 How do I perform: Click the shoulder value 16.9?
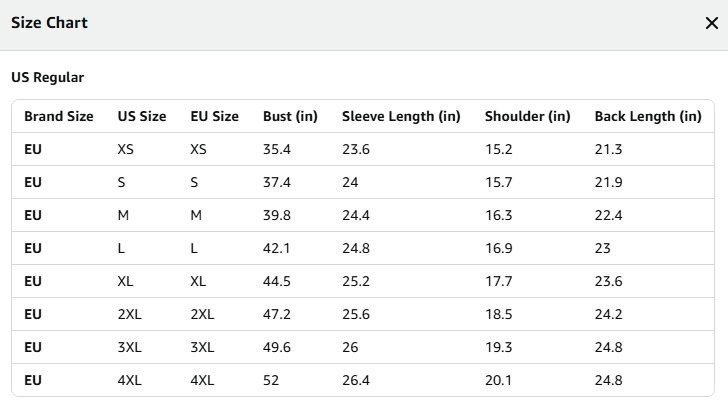pyautogui.click(x=499, y=248)
